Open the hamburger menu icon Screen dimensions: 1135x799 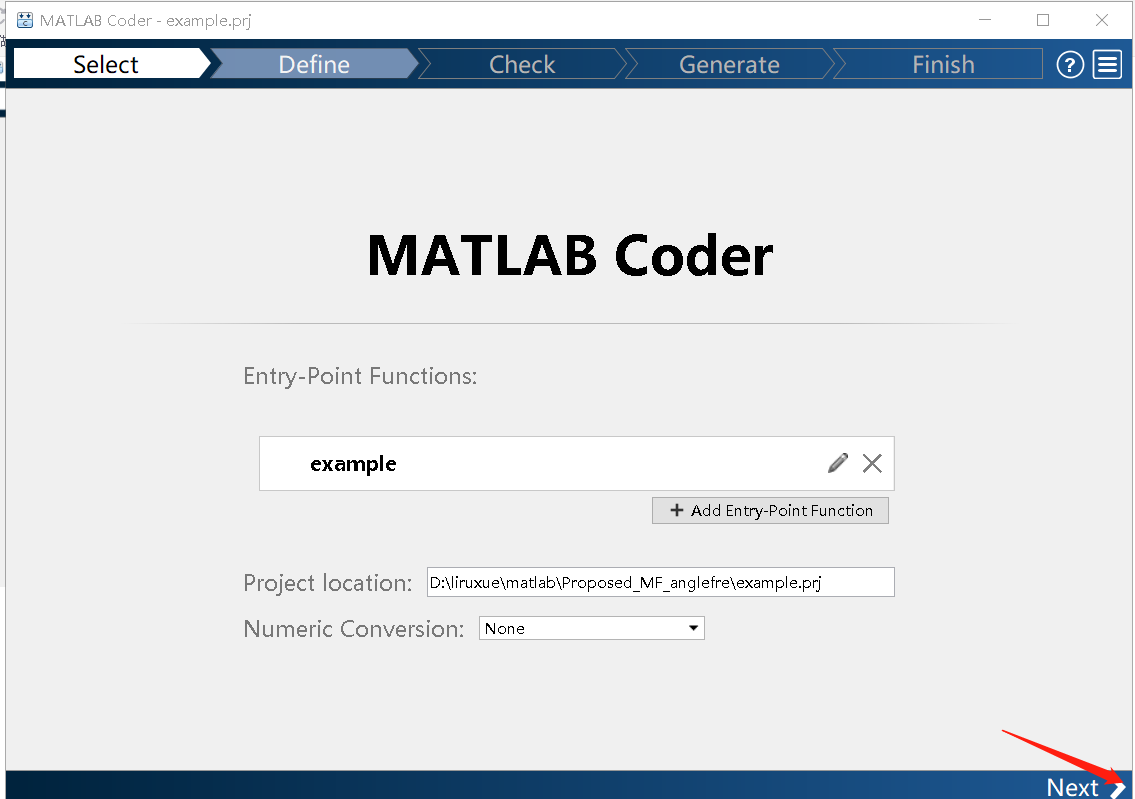coord(1107,65)
